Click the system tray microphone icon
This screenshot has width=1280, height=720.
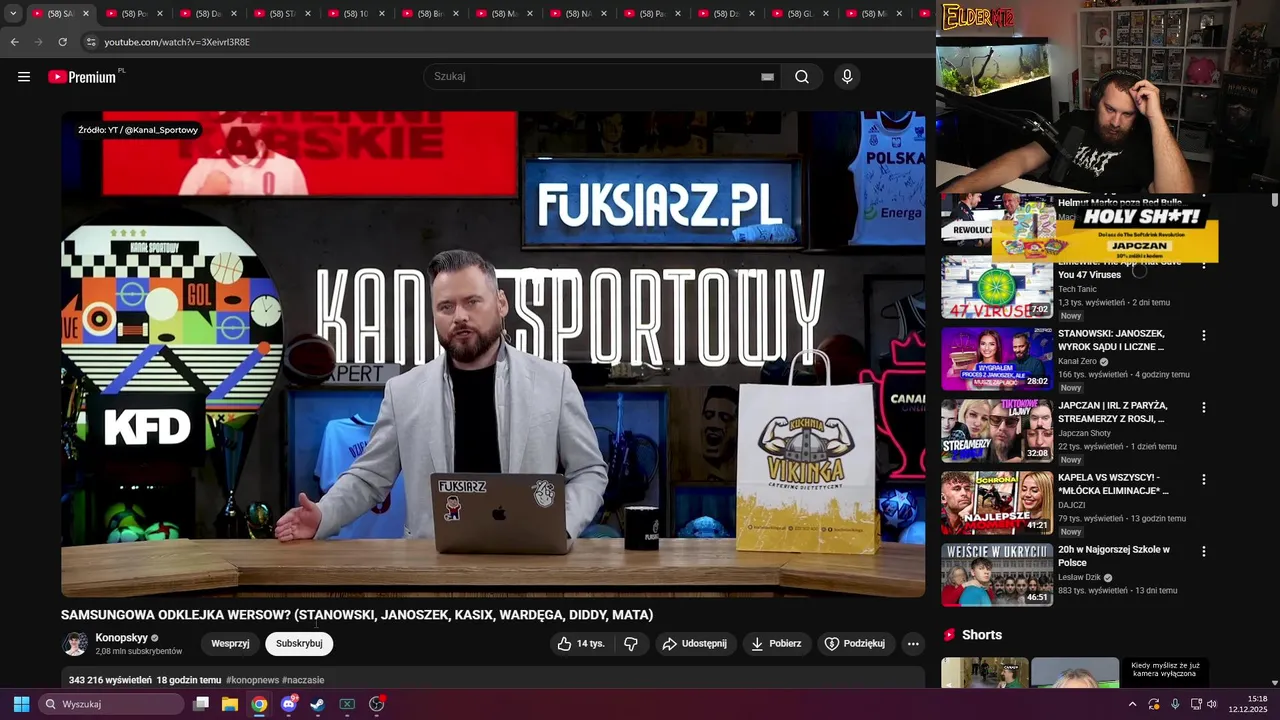pos(1175,704)
